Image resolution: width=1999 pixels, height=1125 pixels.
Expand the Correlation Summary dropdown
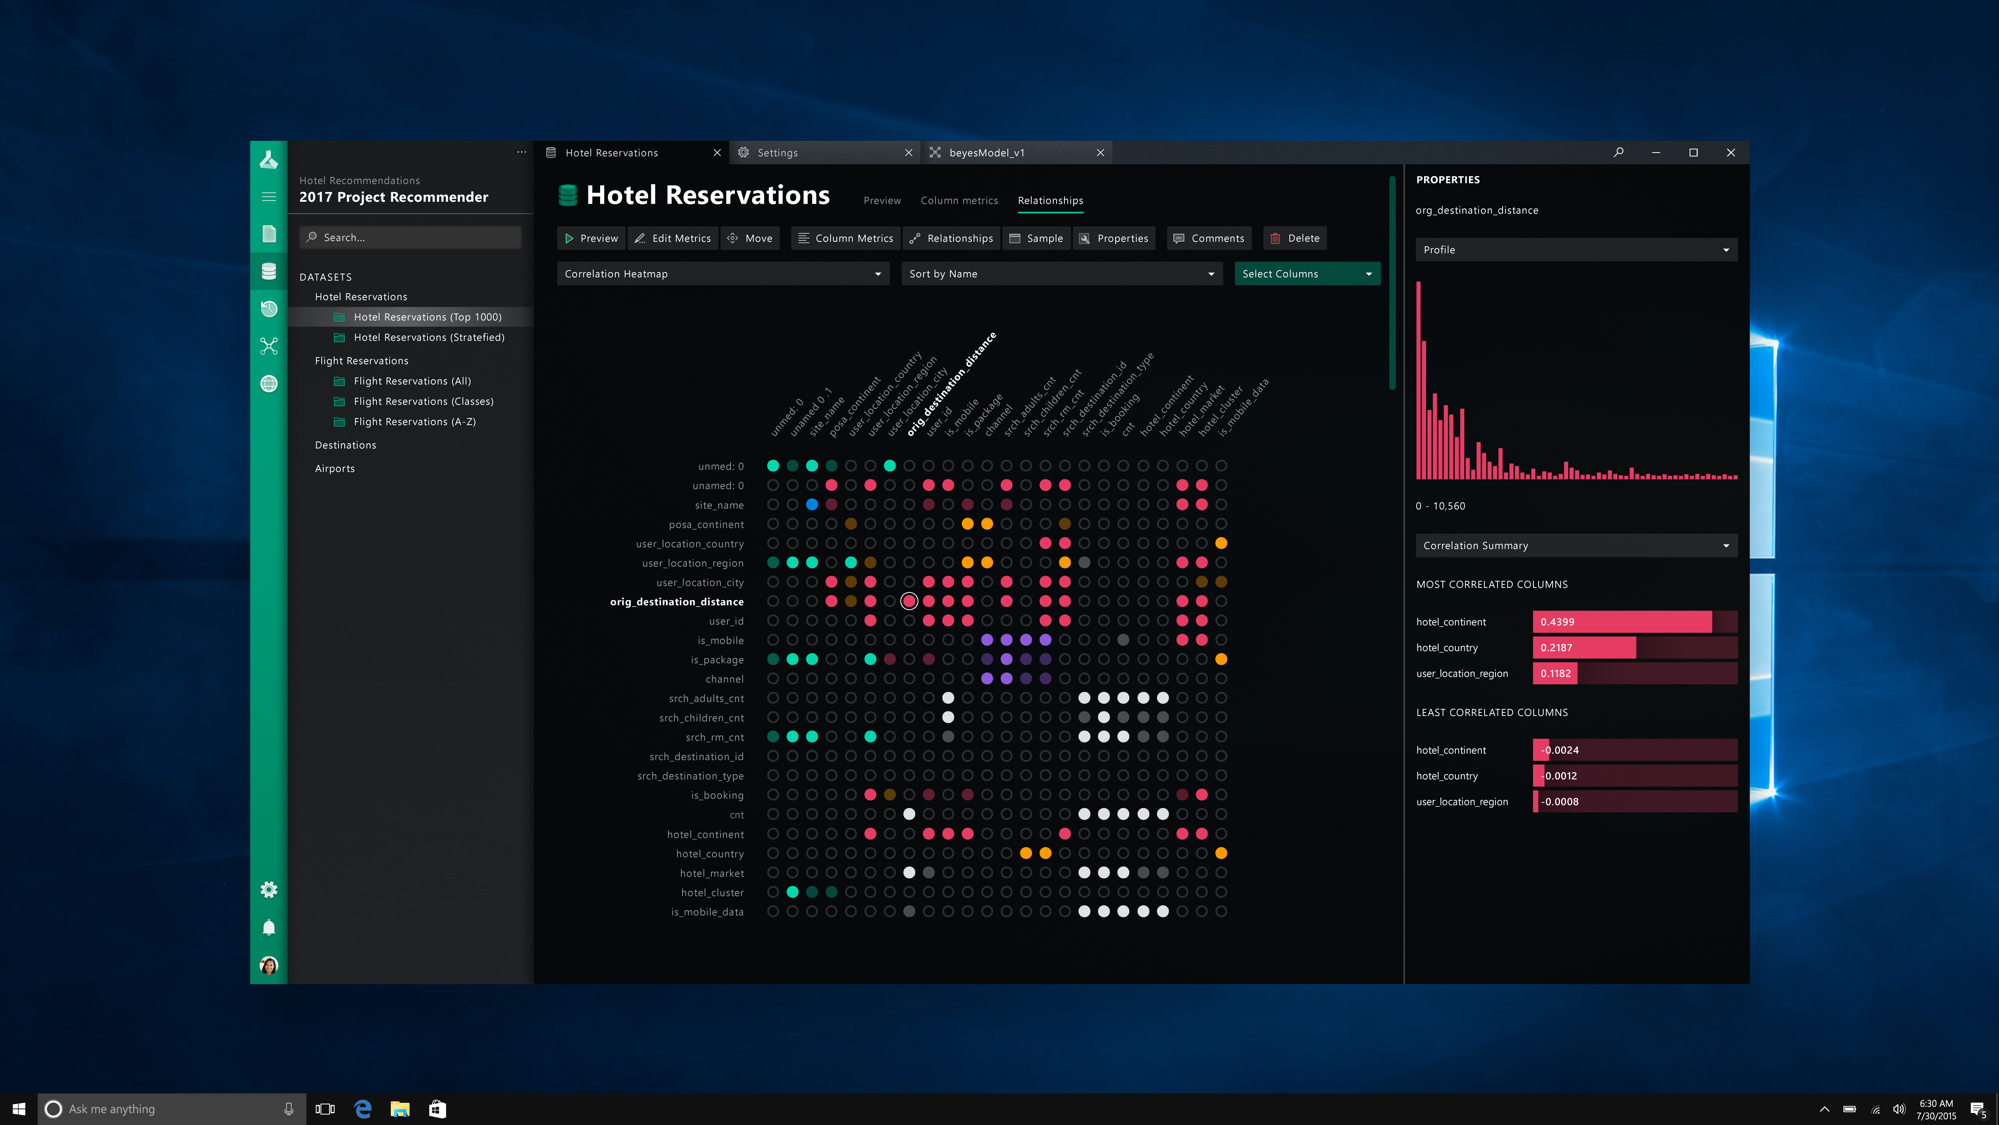point(1575,546)
